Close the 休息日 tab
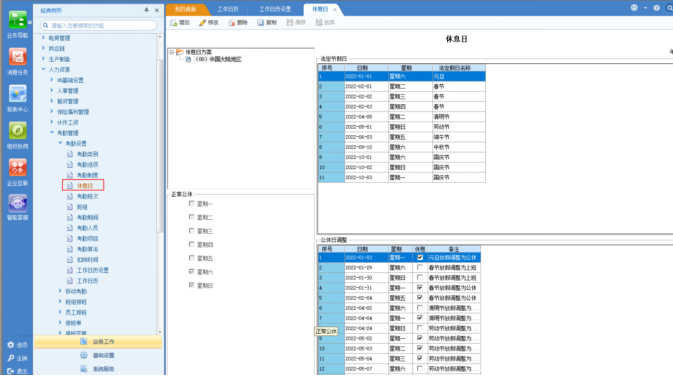This screenshot has height=376, width=673. click(x=335, y=9)
